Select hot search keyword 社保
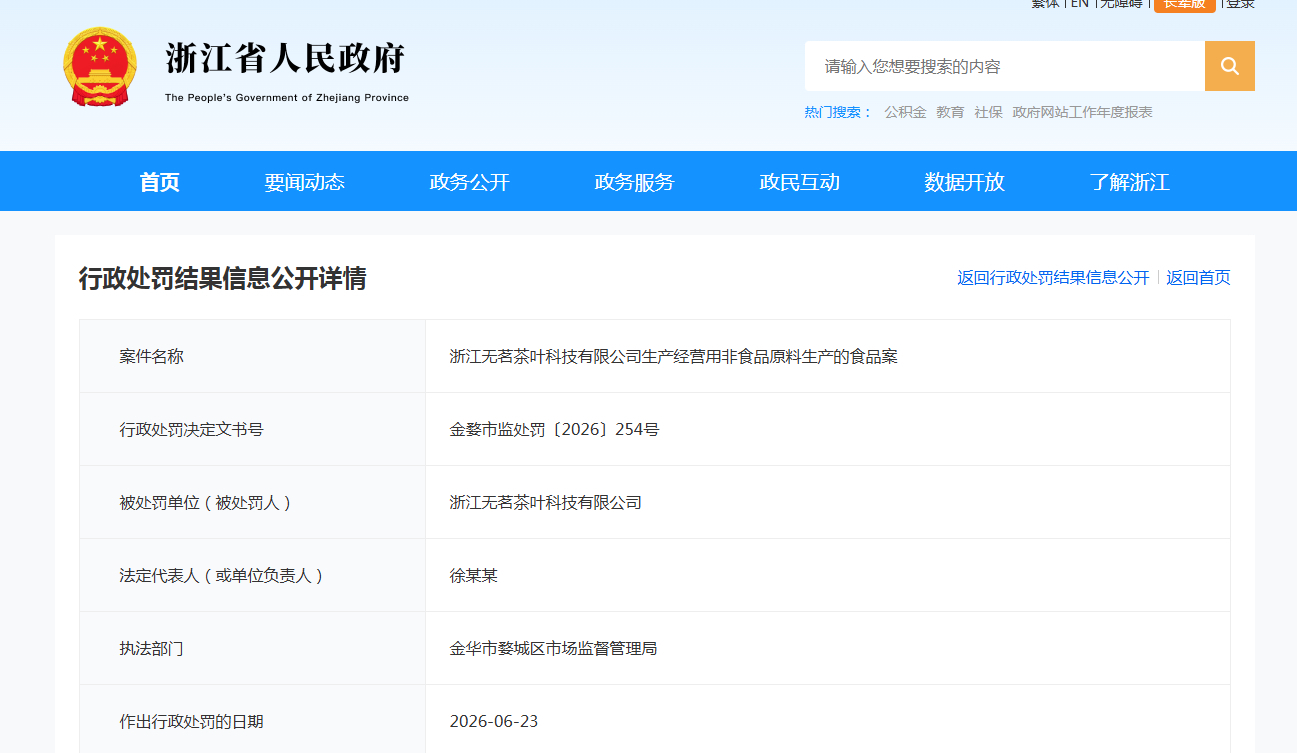The image size is (1297, 753). [x=988, y=112]
